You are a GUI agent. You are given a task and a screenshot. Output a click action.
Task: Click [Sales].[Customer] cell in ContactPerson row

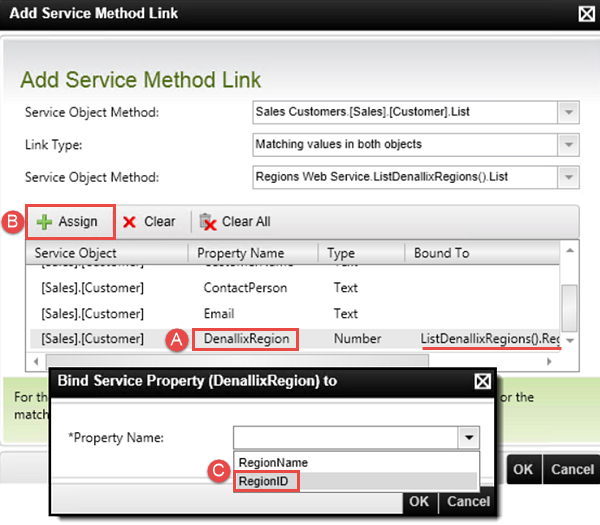click(93, 288)
